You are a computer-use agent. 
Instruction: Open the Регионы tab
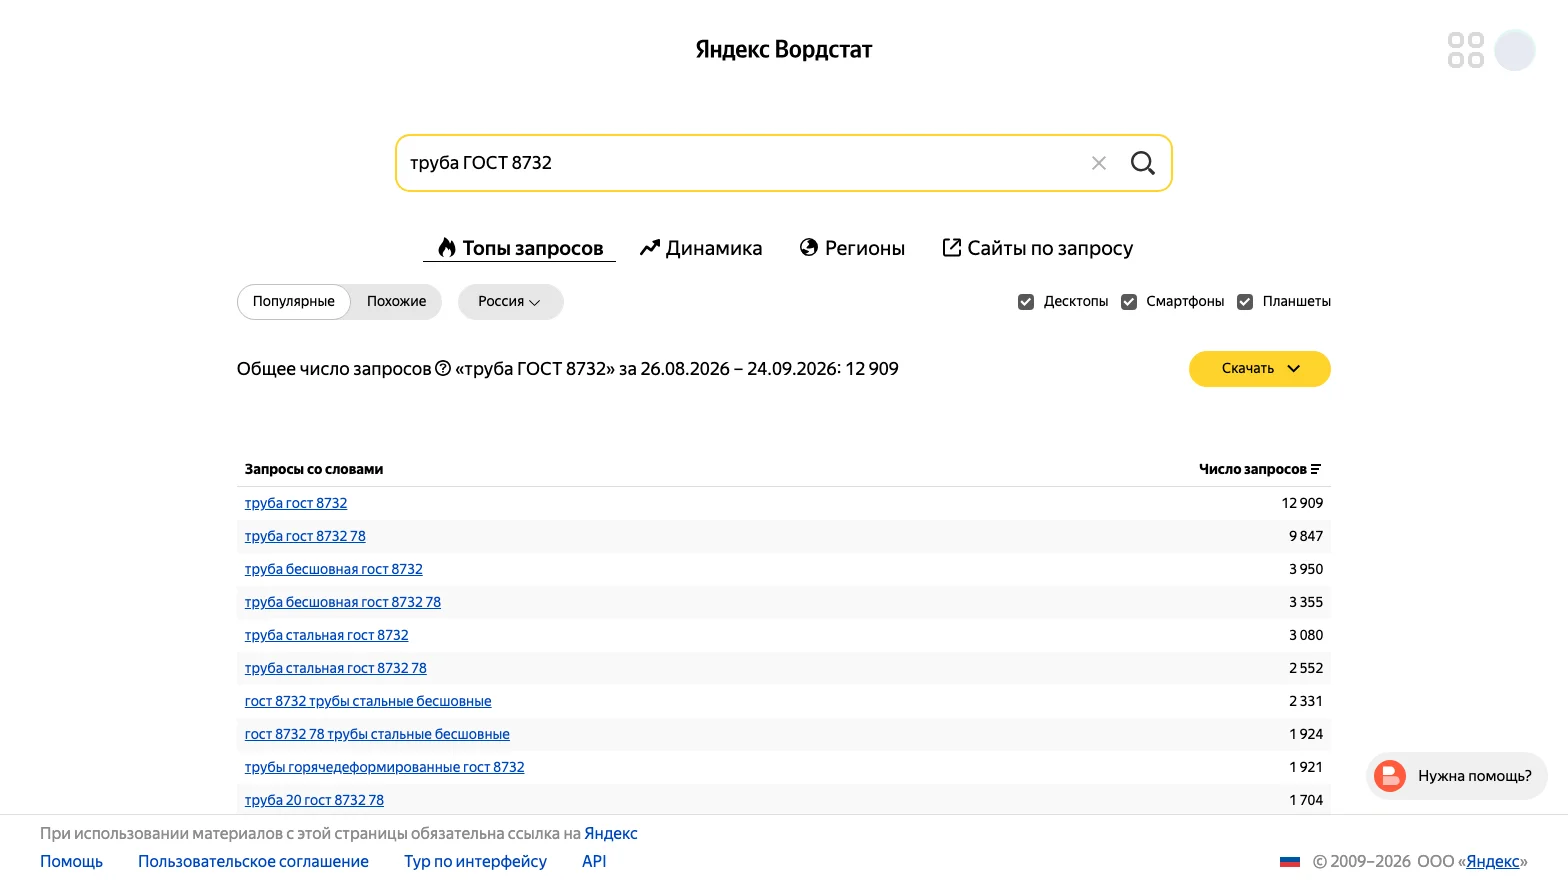(852, 248)
